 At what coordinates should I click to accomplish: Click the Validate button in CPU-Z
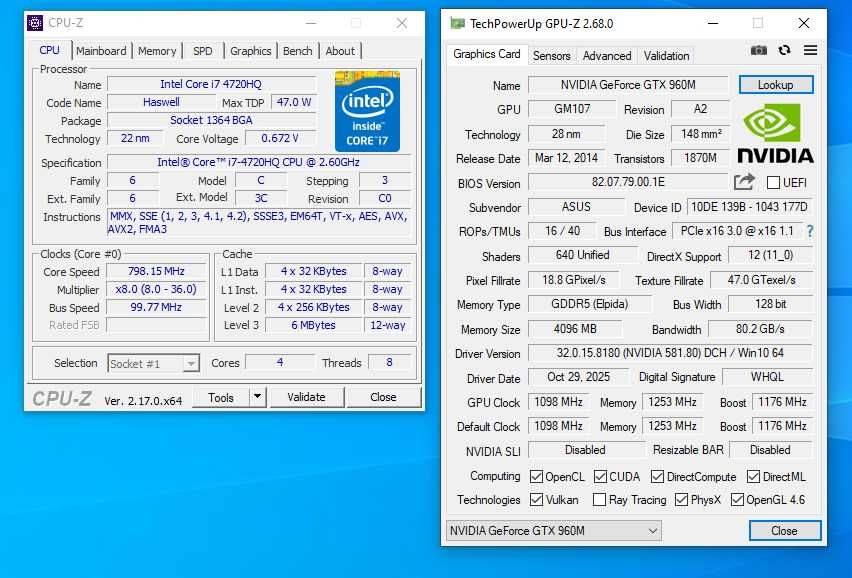tap(306, 397)
